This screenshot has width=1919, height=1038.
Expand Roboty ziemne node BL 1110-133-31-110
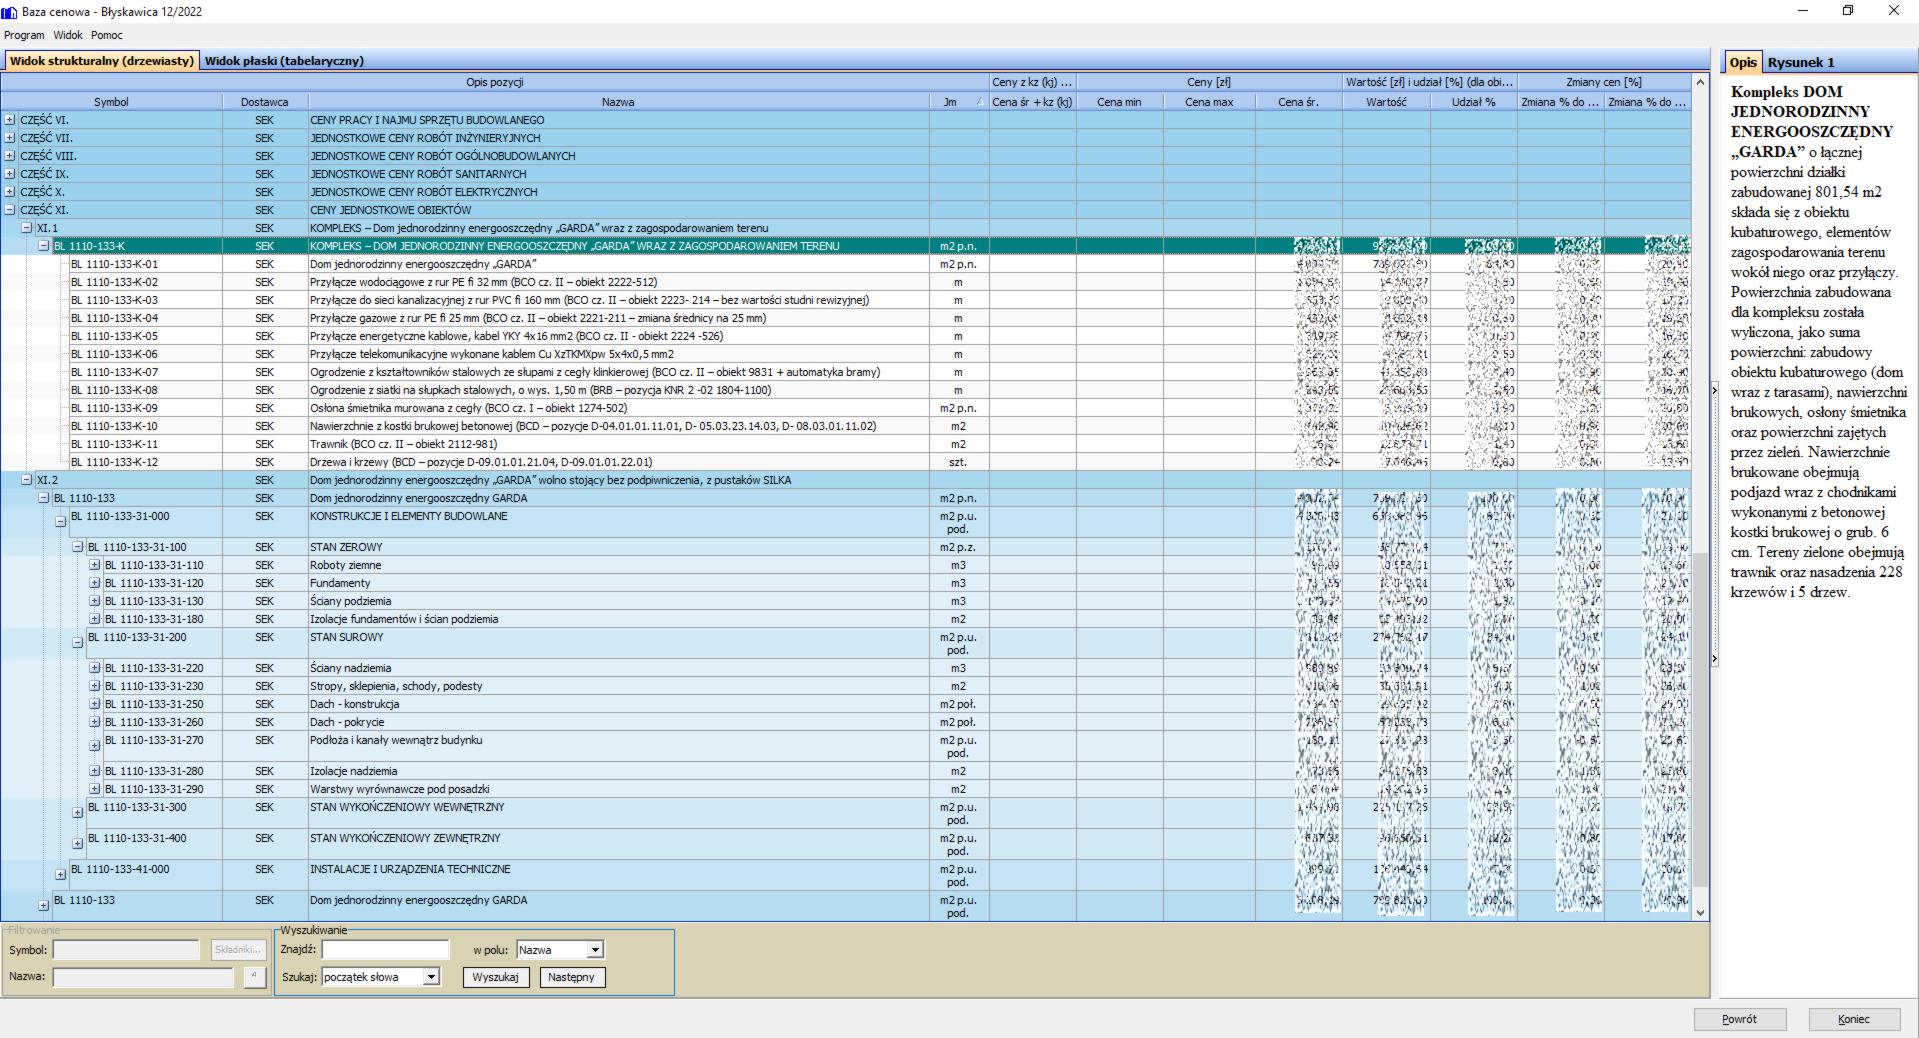click(95, 565)
